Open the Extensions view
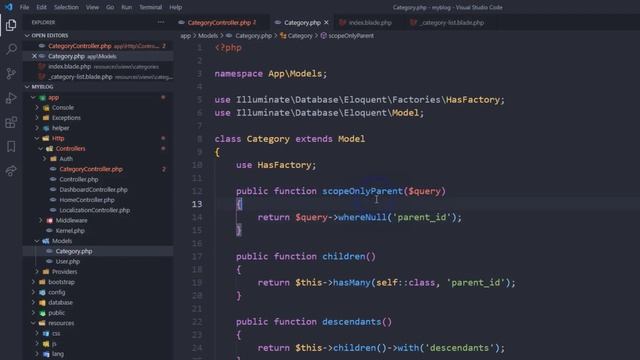 11,122
